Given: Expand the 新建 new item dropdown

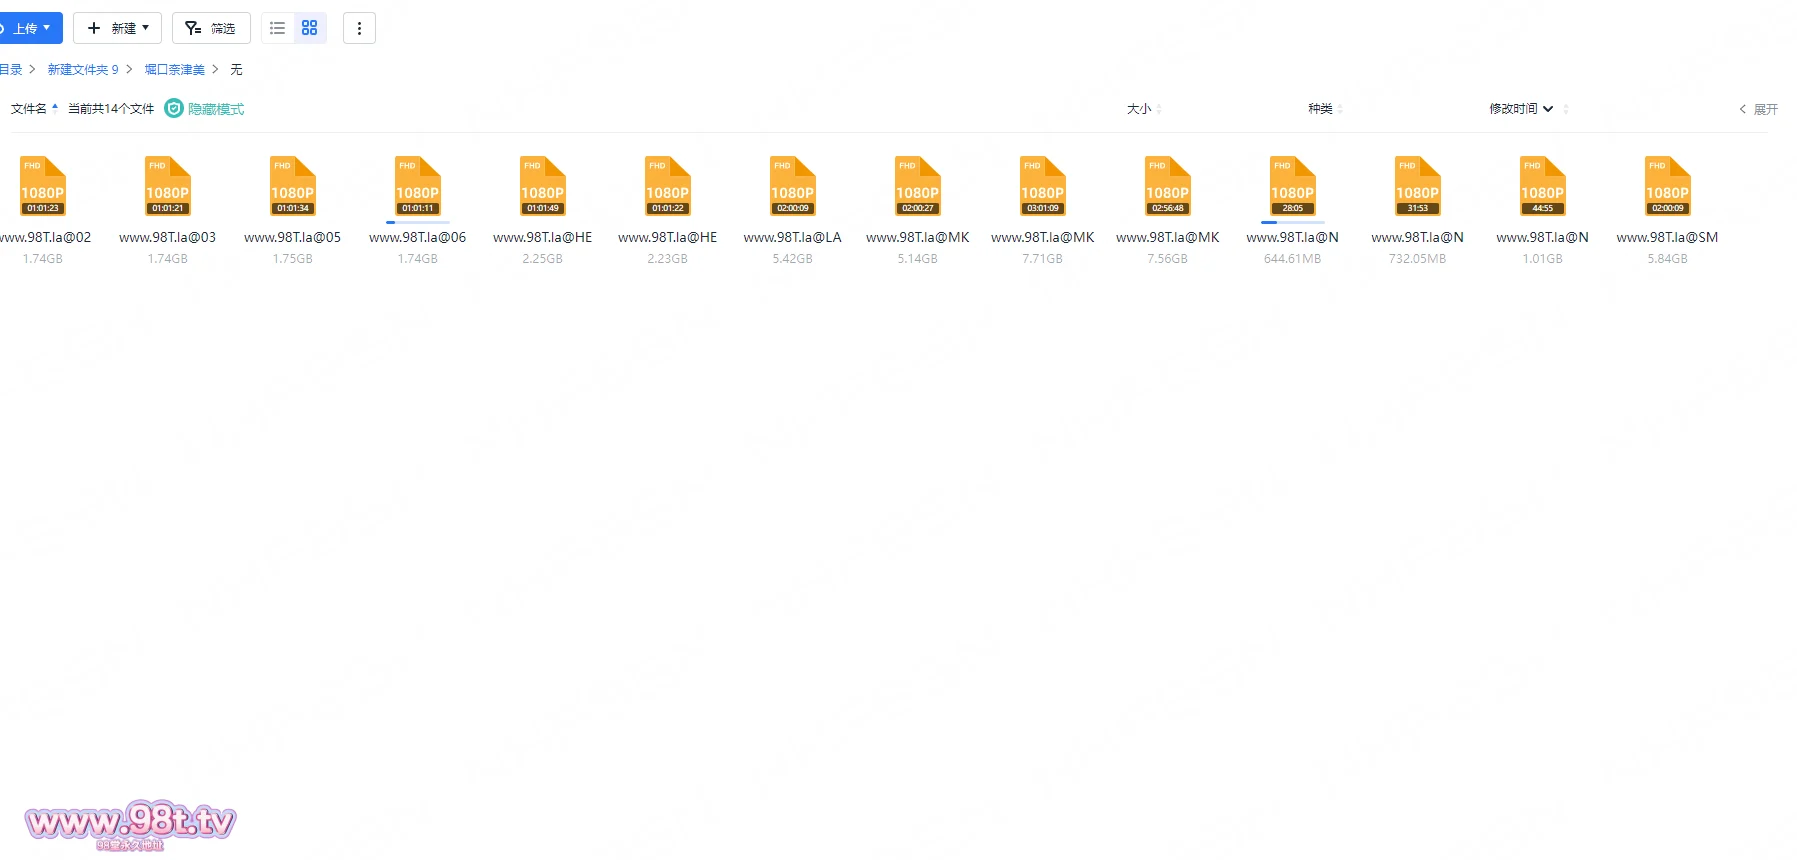Looking at the screenshot, I should [118, 28].
